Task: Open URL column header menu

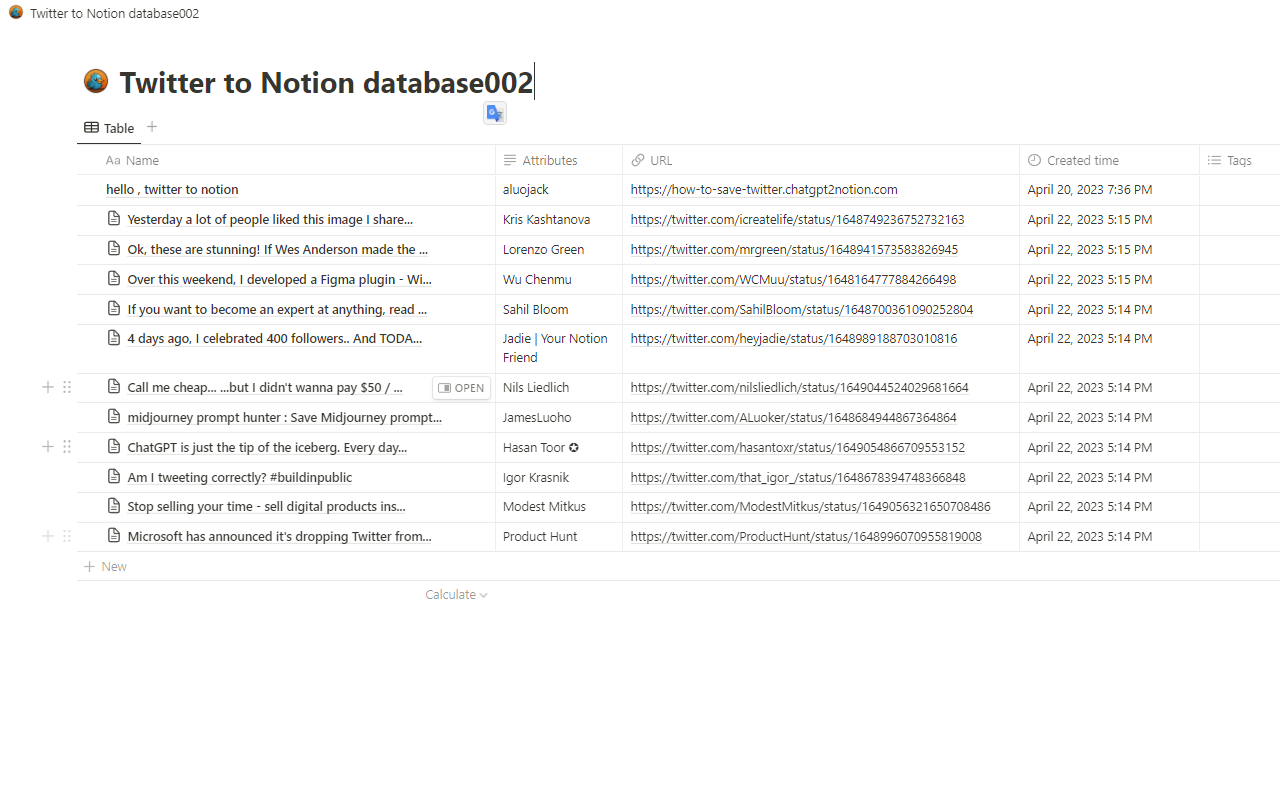Action: point(821,160)
